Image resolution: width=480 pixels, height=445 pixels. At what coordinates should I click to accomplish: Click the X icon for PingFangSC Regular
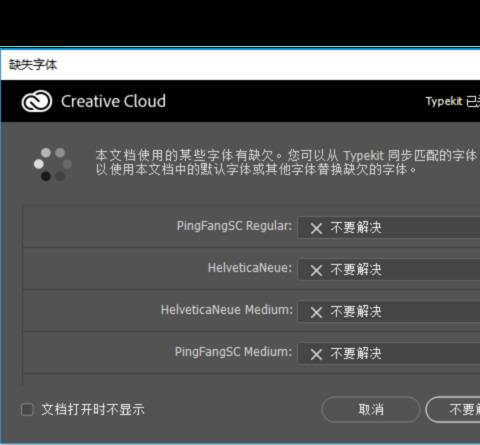(x=316, y=228)
